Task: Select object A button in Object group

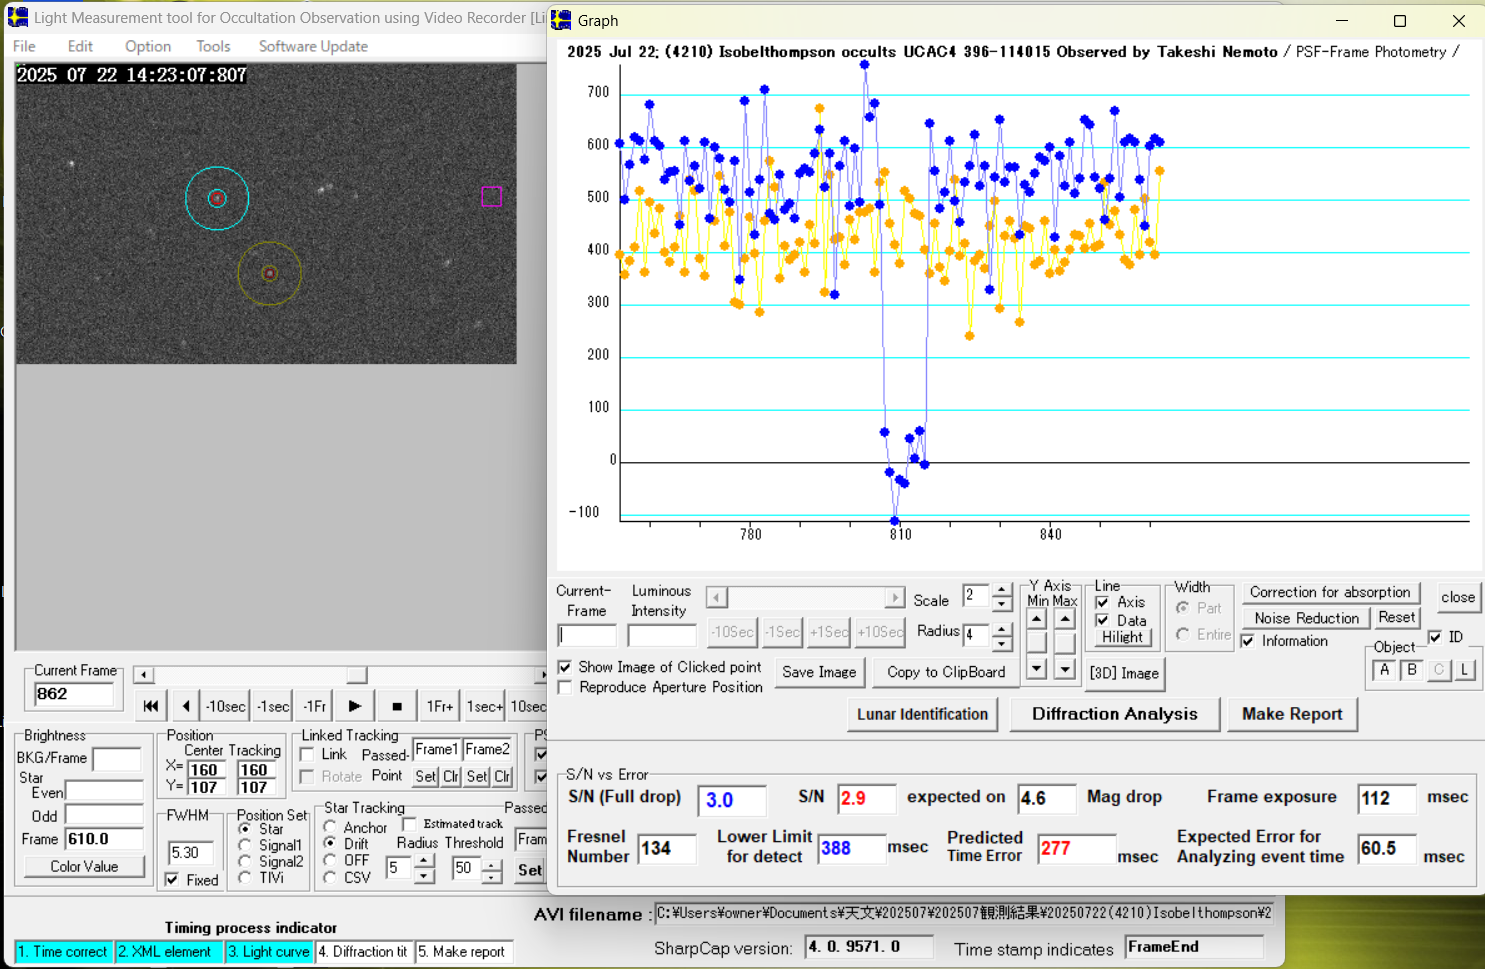Action: click(x=1384, y=670)
